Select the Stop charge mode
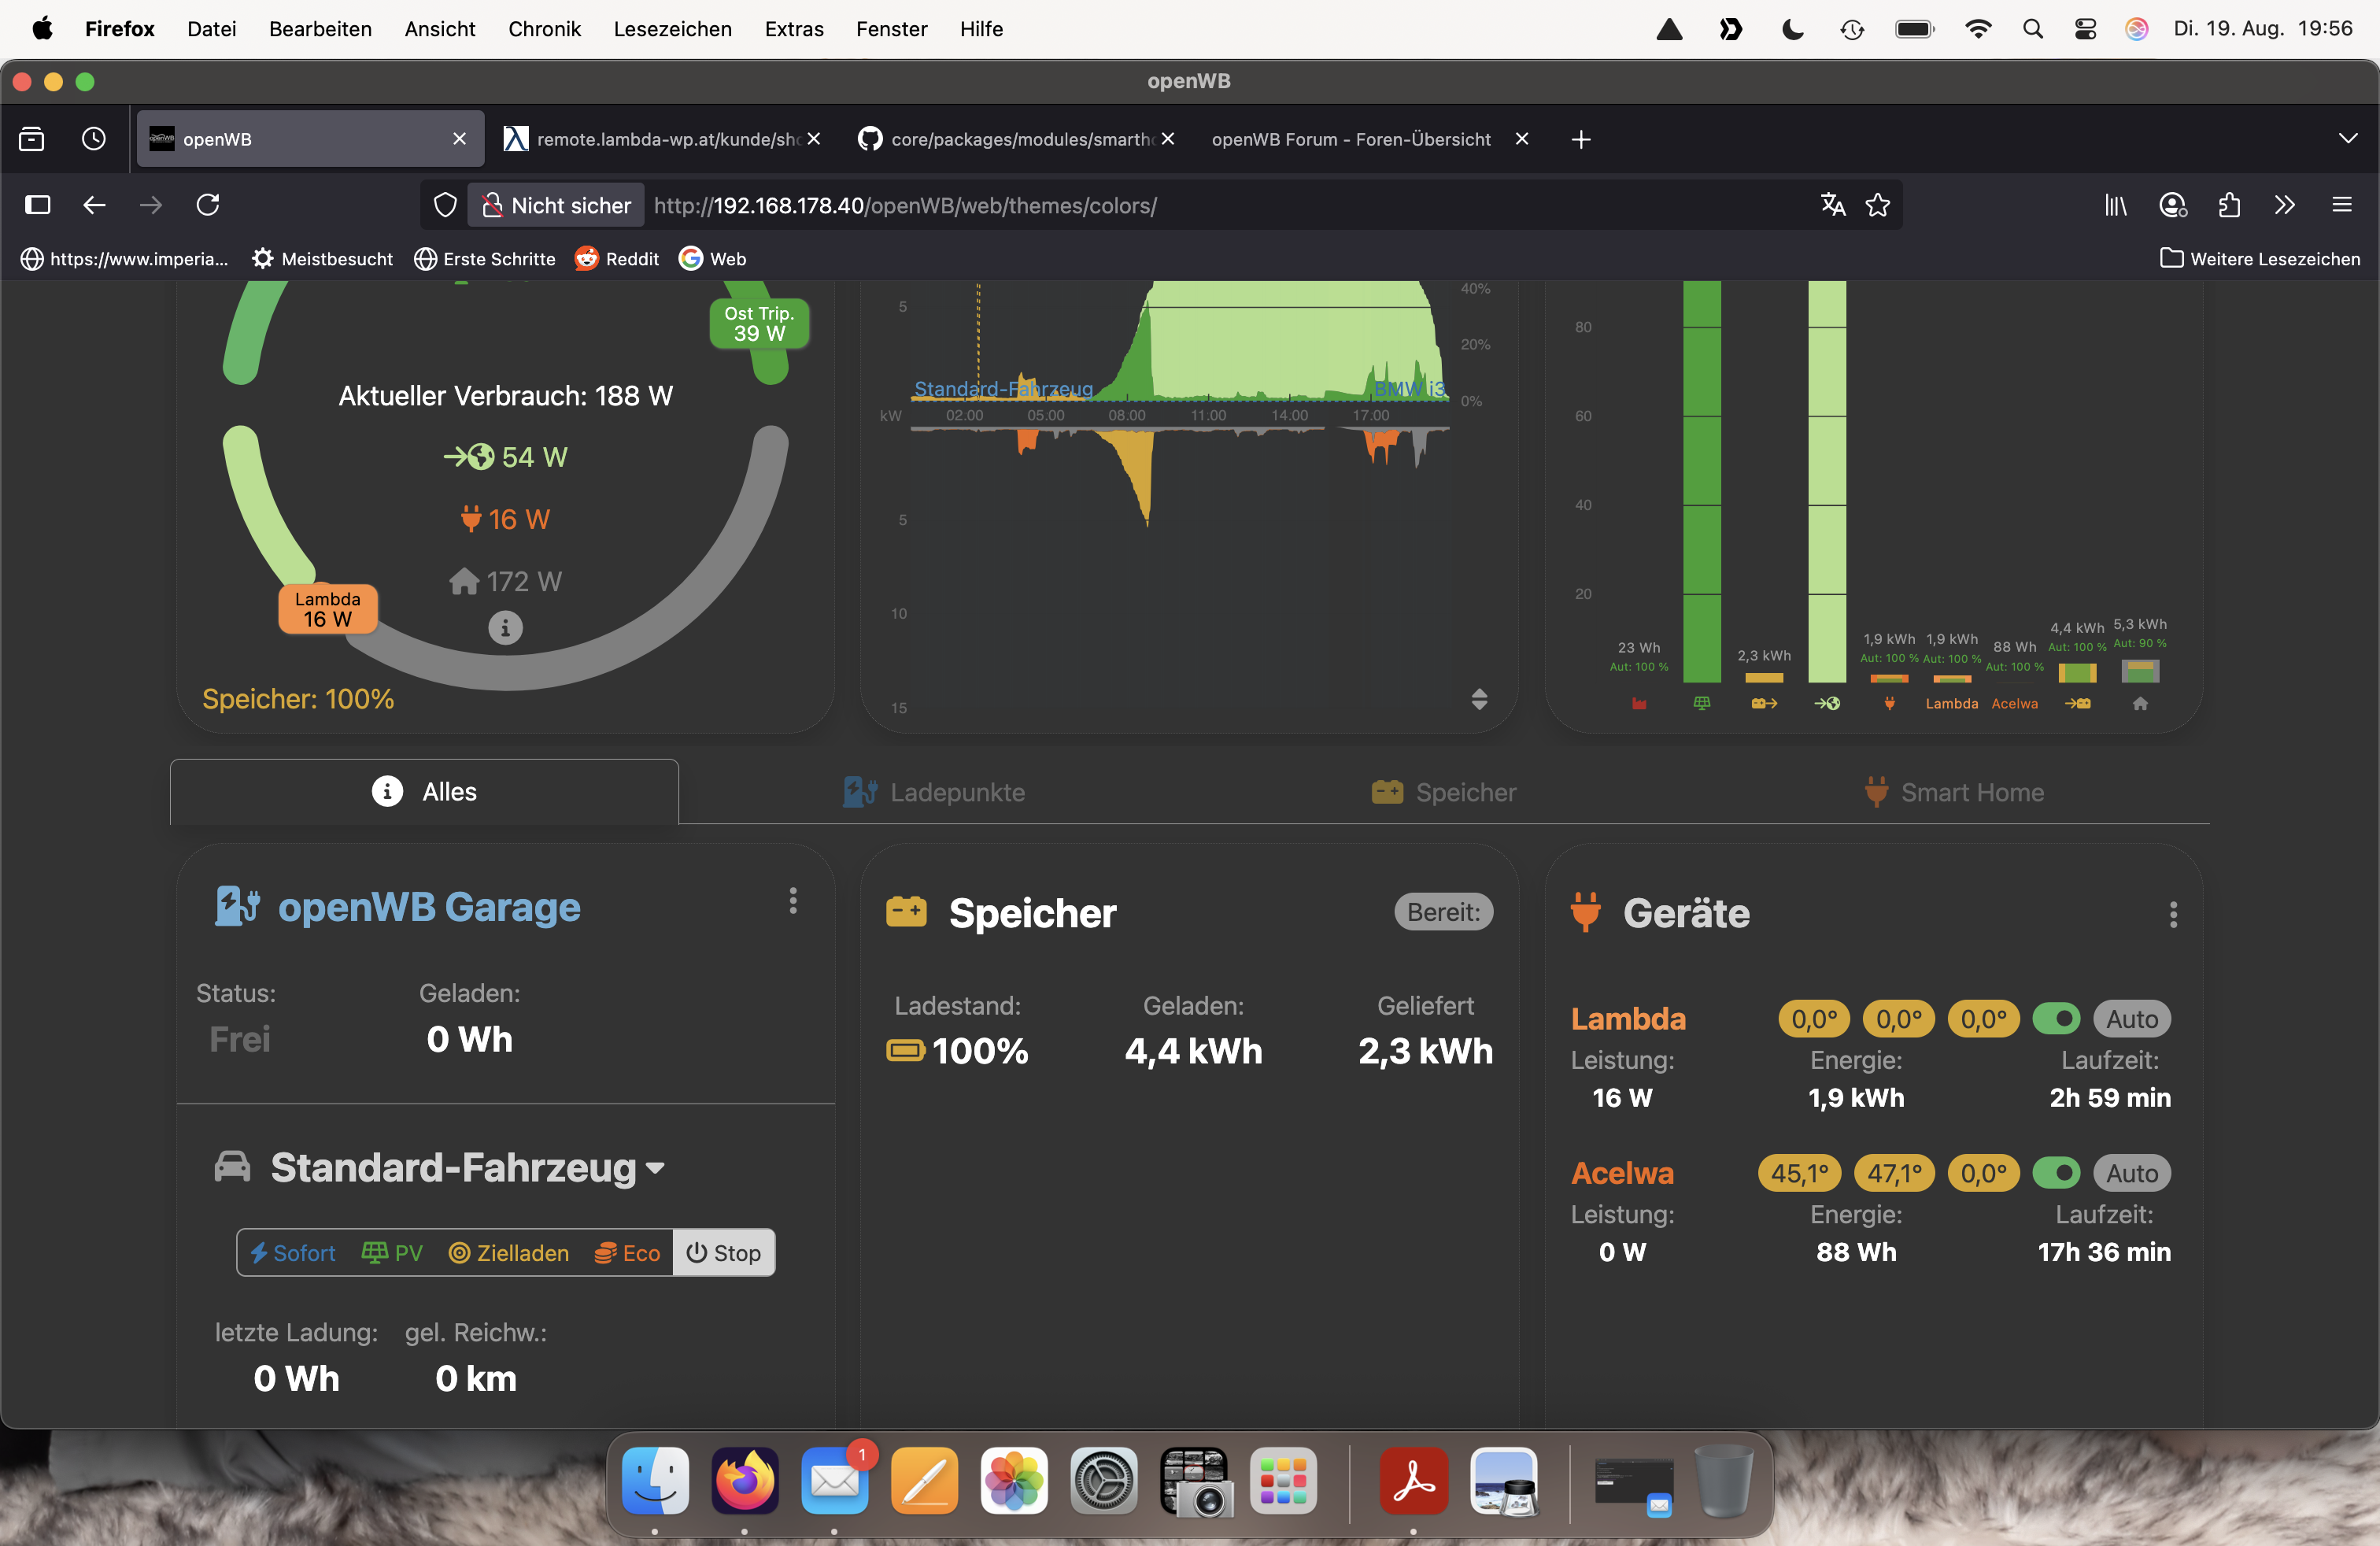 point(724,1253)
